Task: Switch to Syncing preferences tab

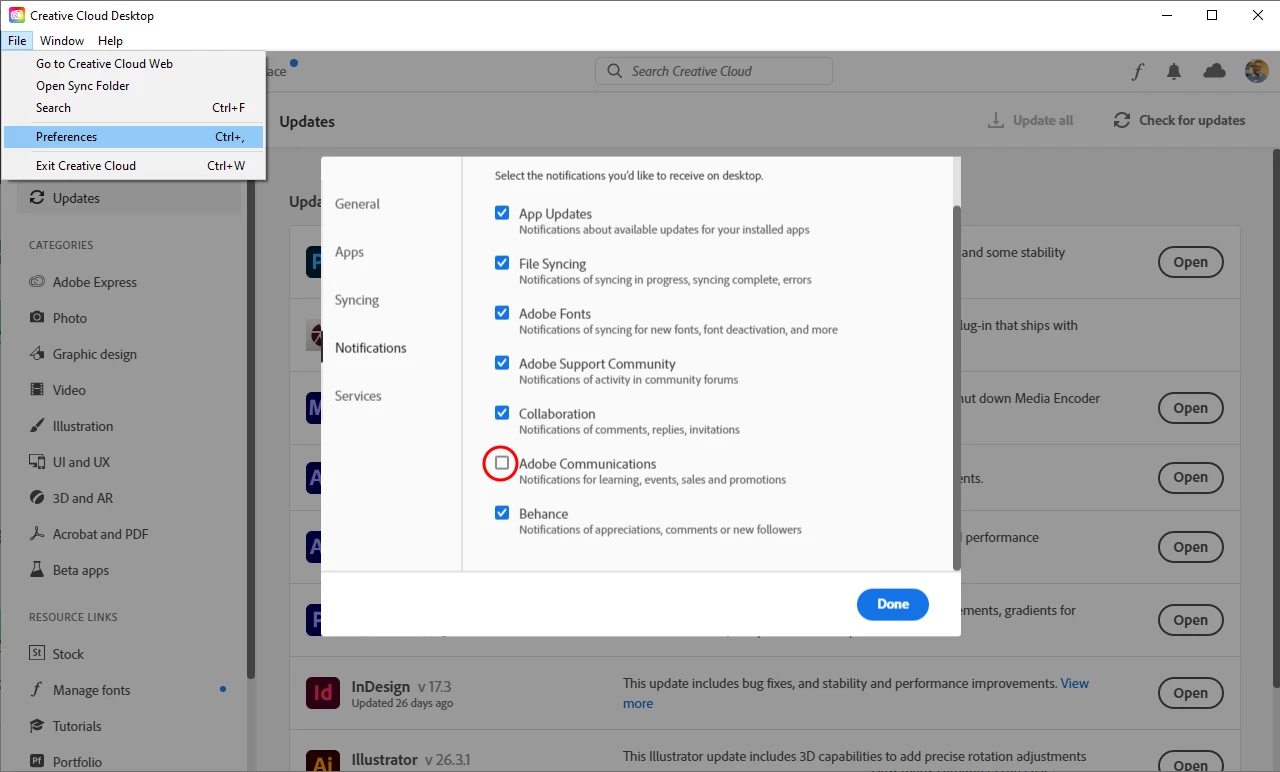Action: tap(357, 300)
